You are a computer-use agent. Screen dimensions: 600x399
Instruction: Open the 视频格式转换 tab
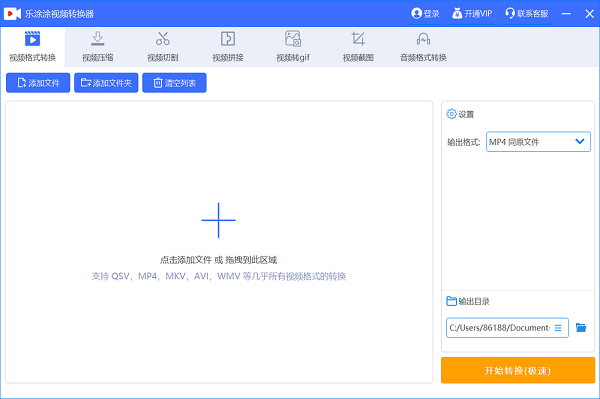pos(33,47)
